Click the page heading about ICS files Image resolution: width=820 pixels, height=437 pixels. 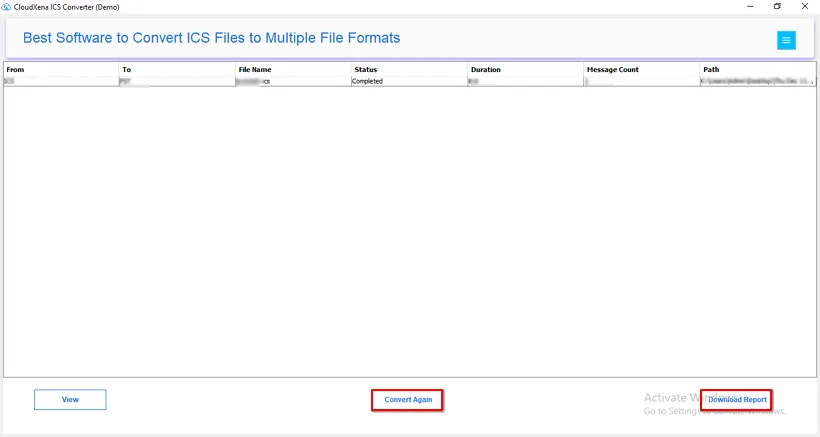coord(211,38)
